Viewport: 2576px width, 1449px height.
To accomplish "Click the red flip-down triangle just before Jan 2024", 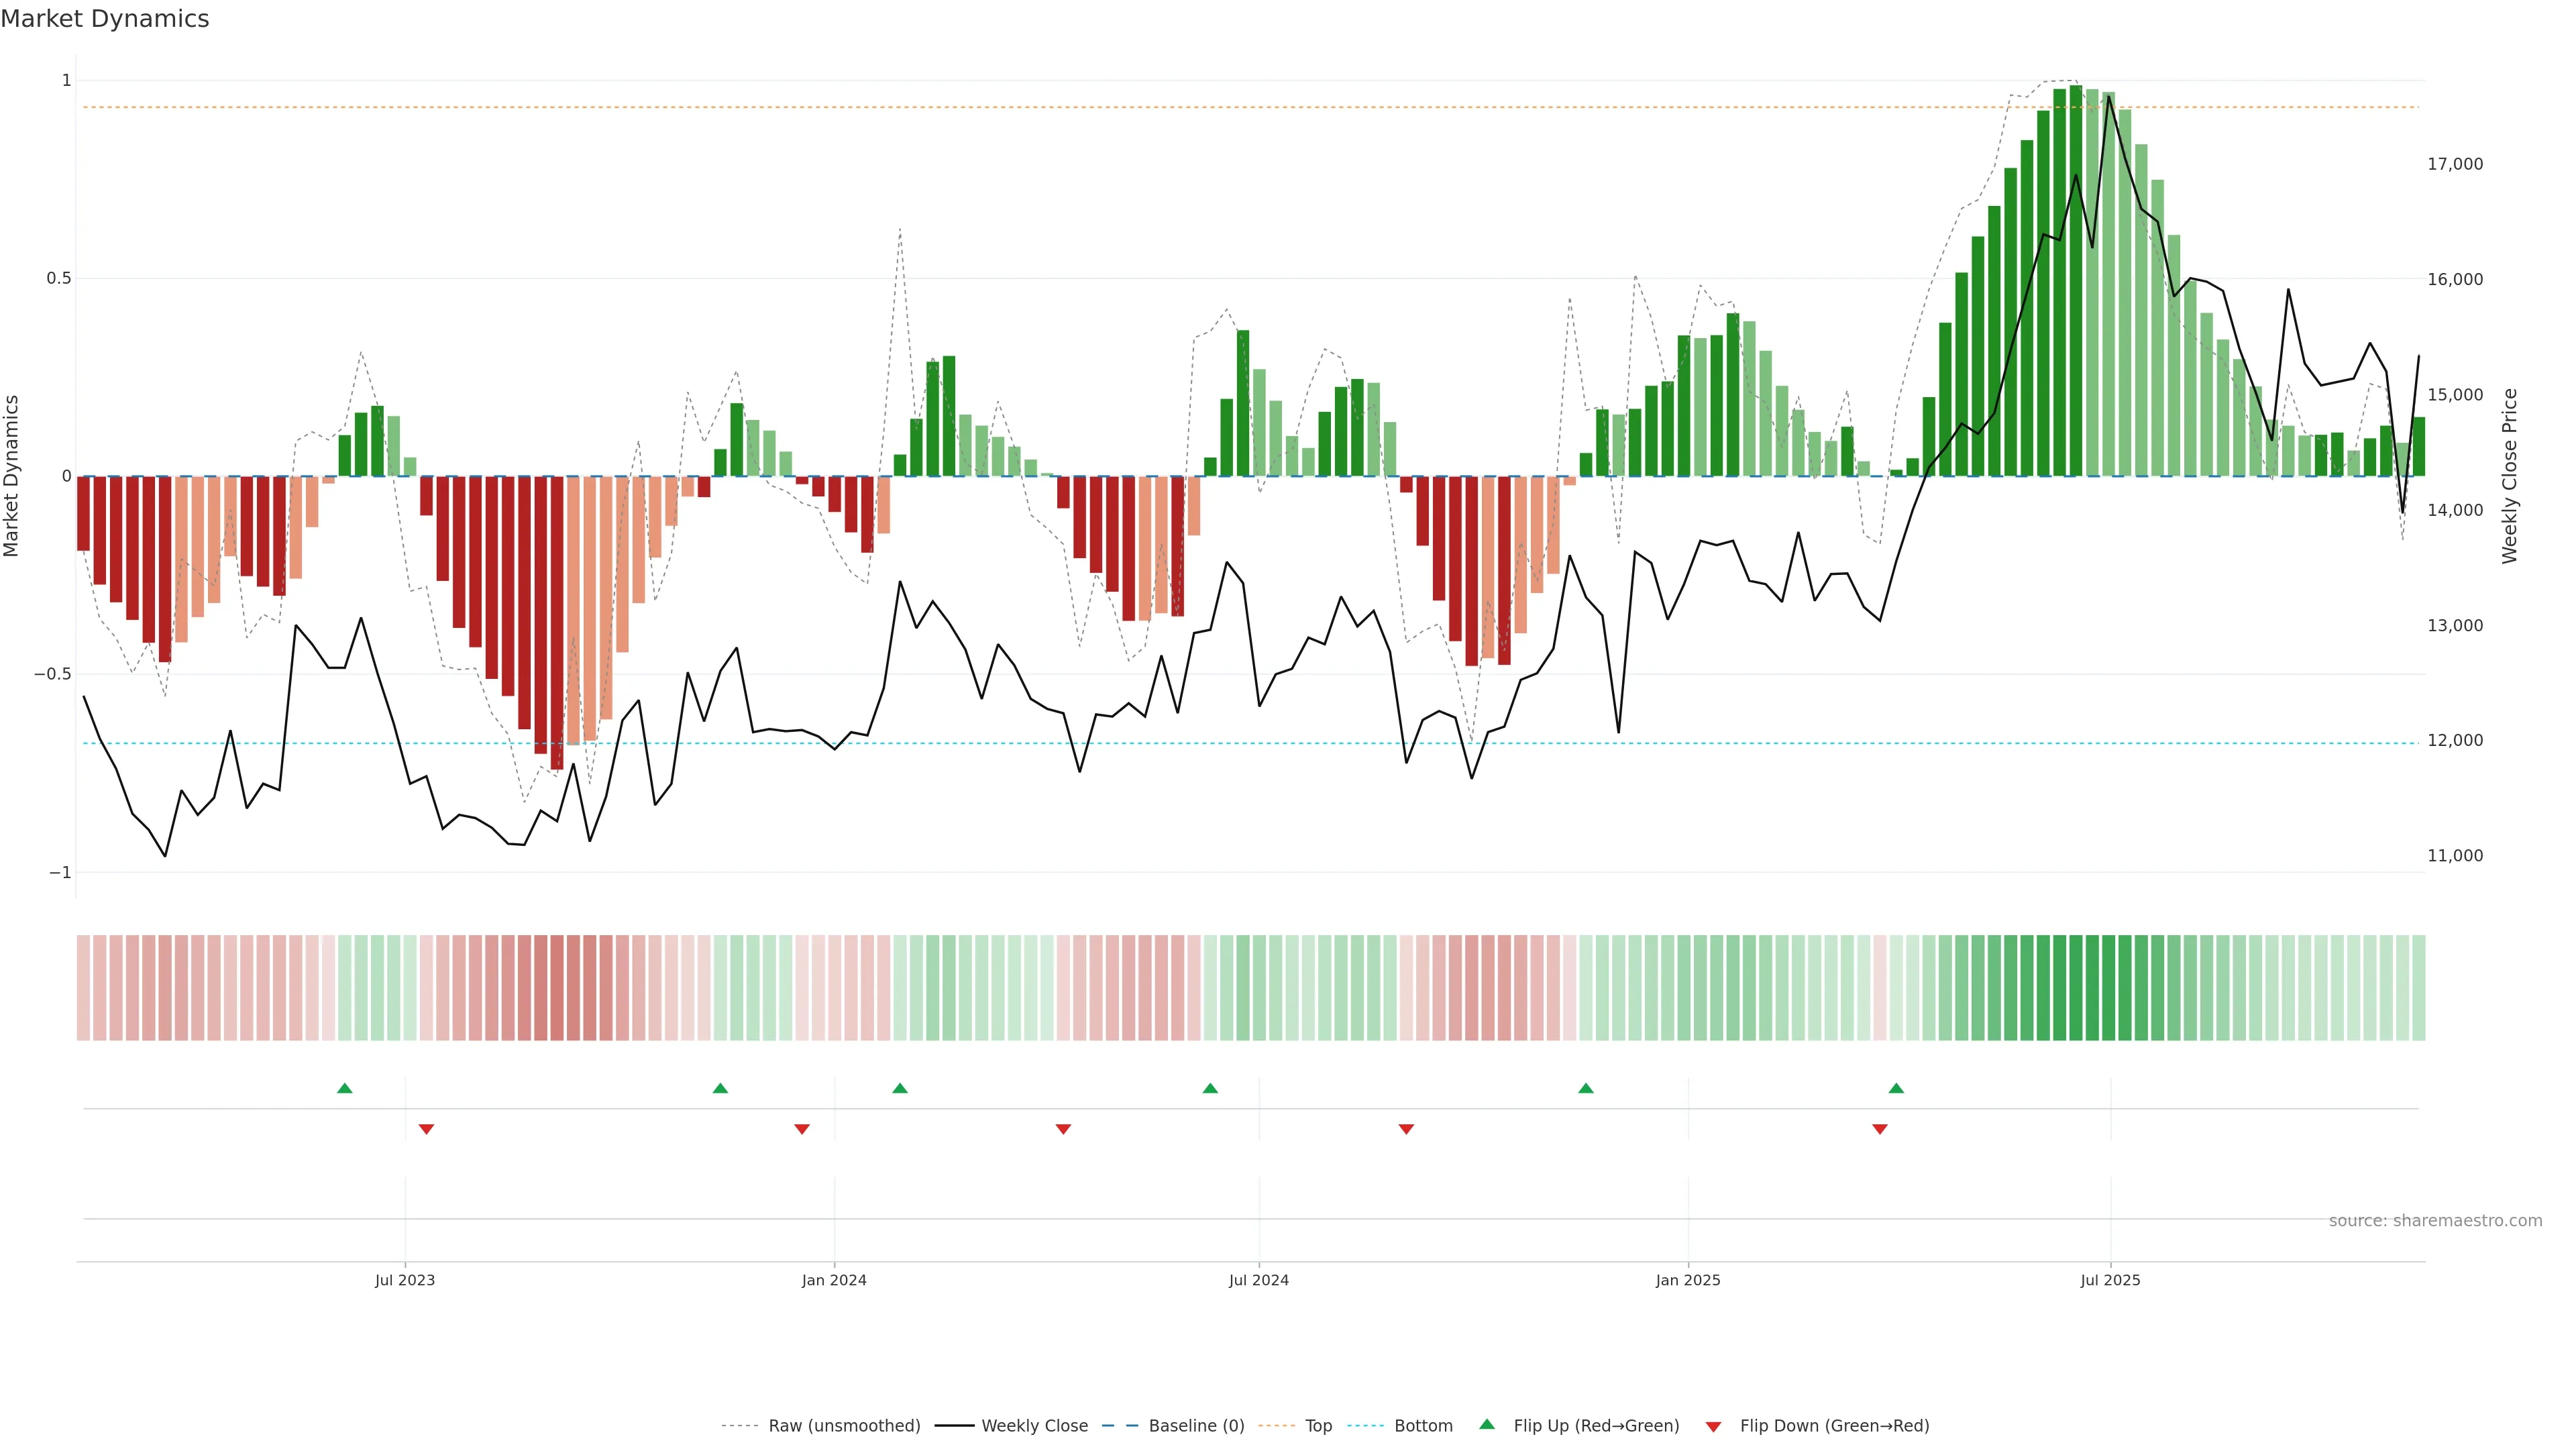I will point(802,1129).
